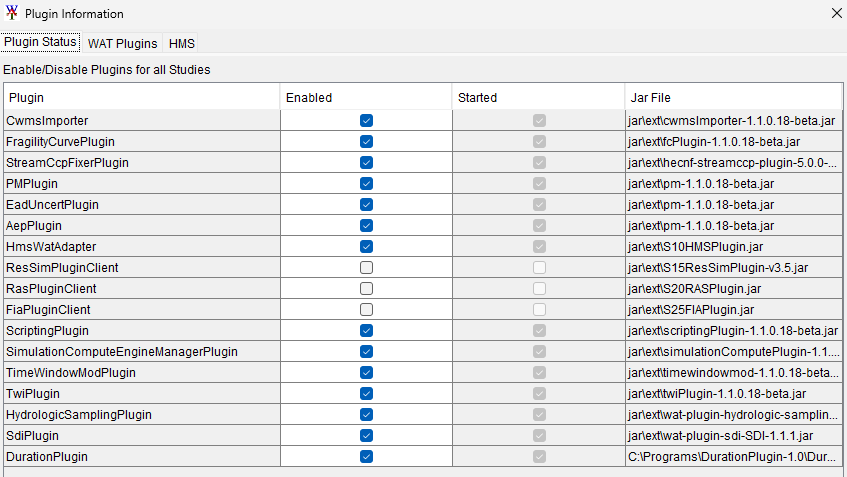Image resolution: width=847 pixels, height=477 pixels.
Task: Click the Plugin column header
Action: 142,98
